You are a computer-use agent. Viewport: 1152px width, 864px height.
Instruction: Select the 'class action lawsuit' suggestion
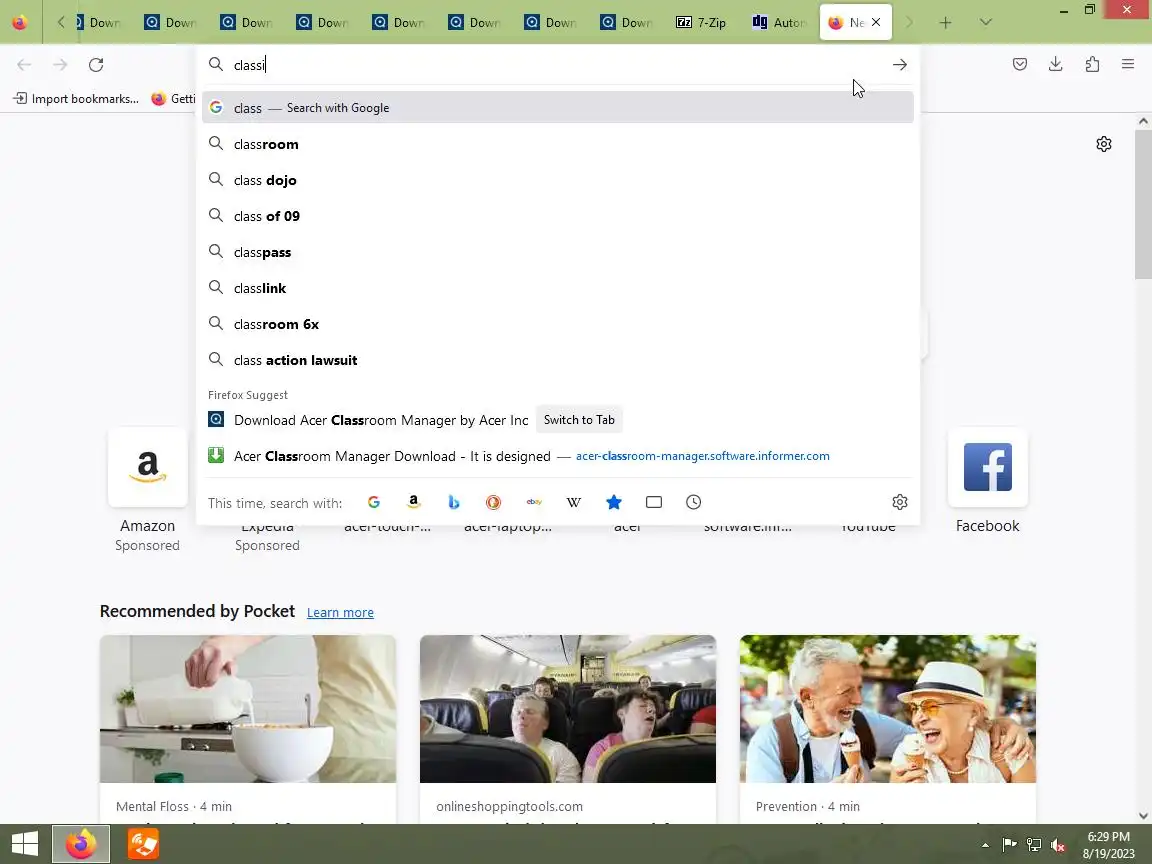(558, 360)
